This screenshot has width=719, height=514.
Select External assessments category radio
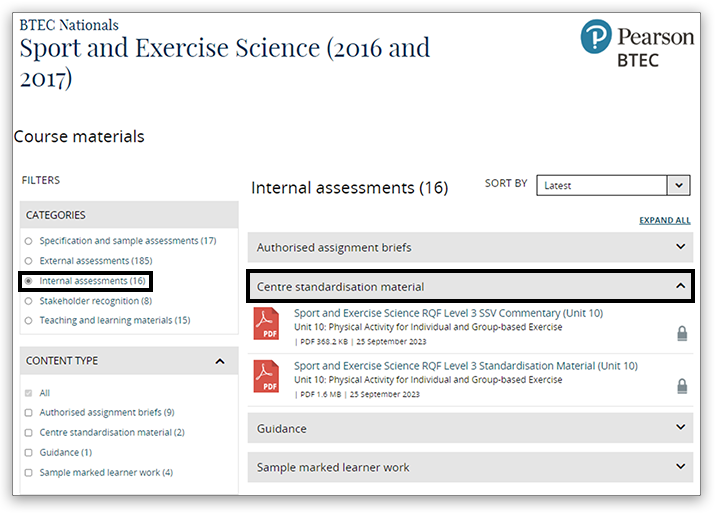click(29, 261)
